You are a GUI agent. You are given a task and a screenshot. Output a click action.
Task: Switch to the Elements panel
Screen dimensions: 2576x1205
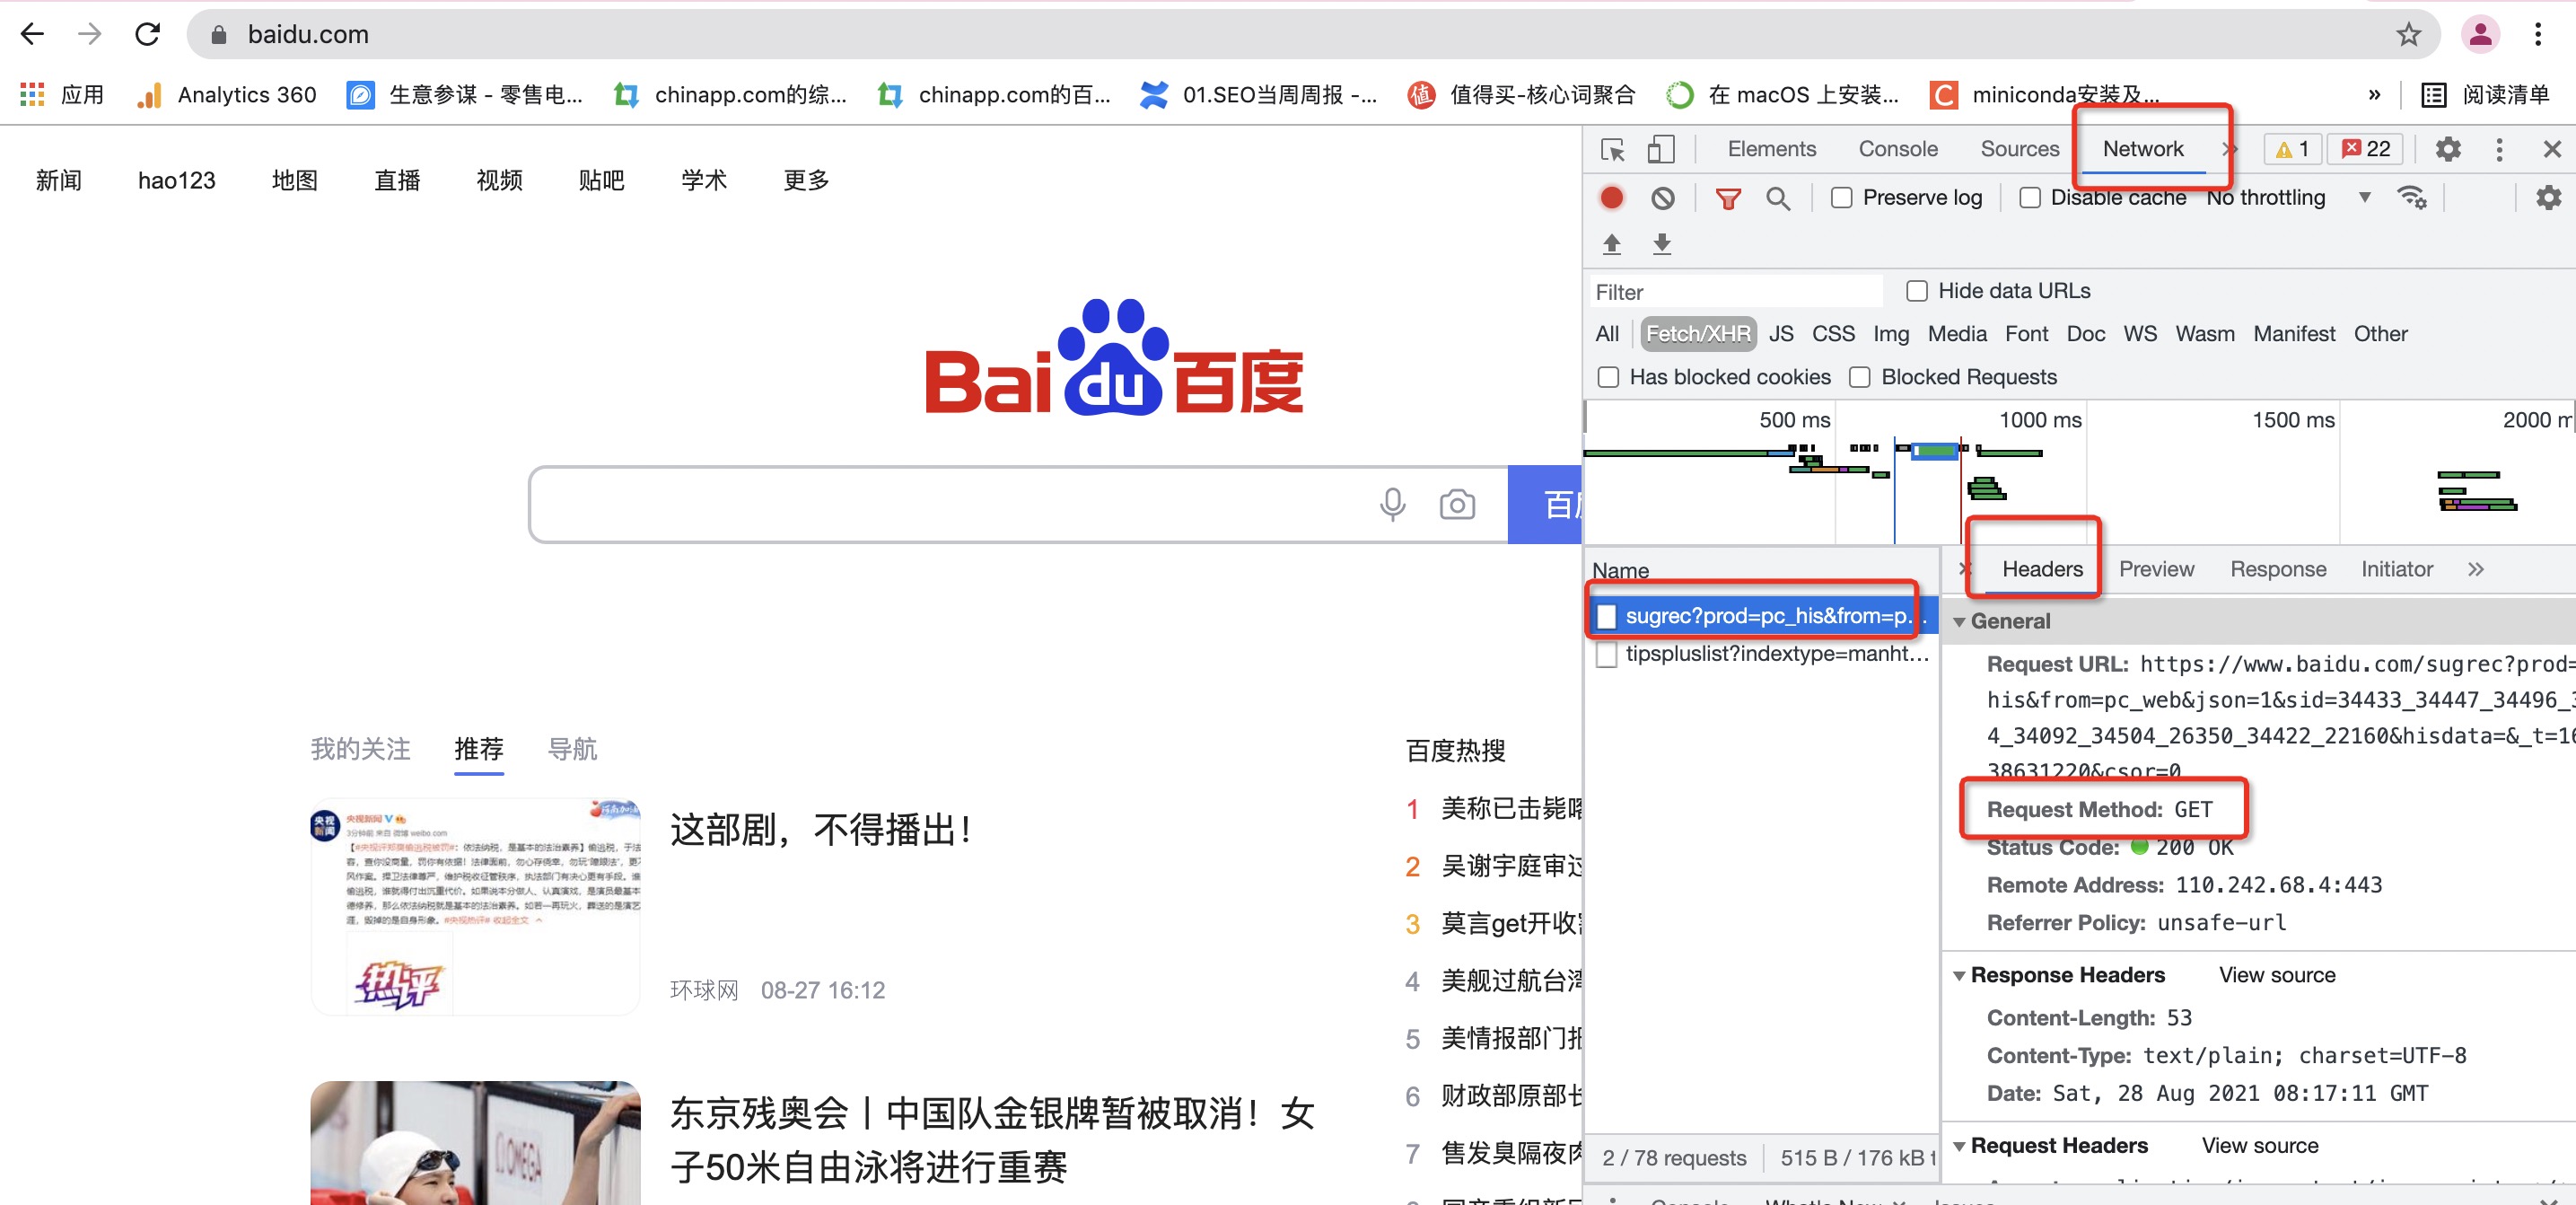pos(1771,149)
